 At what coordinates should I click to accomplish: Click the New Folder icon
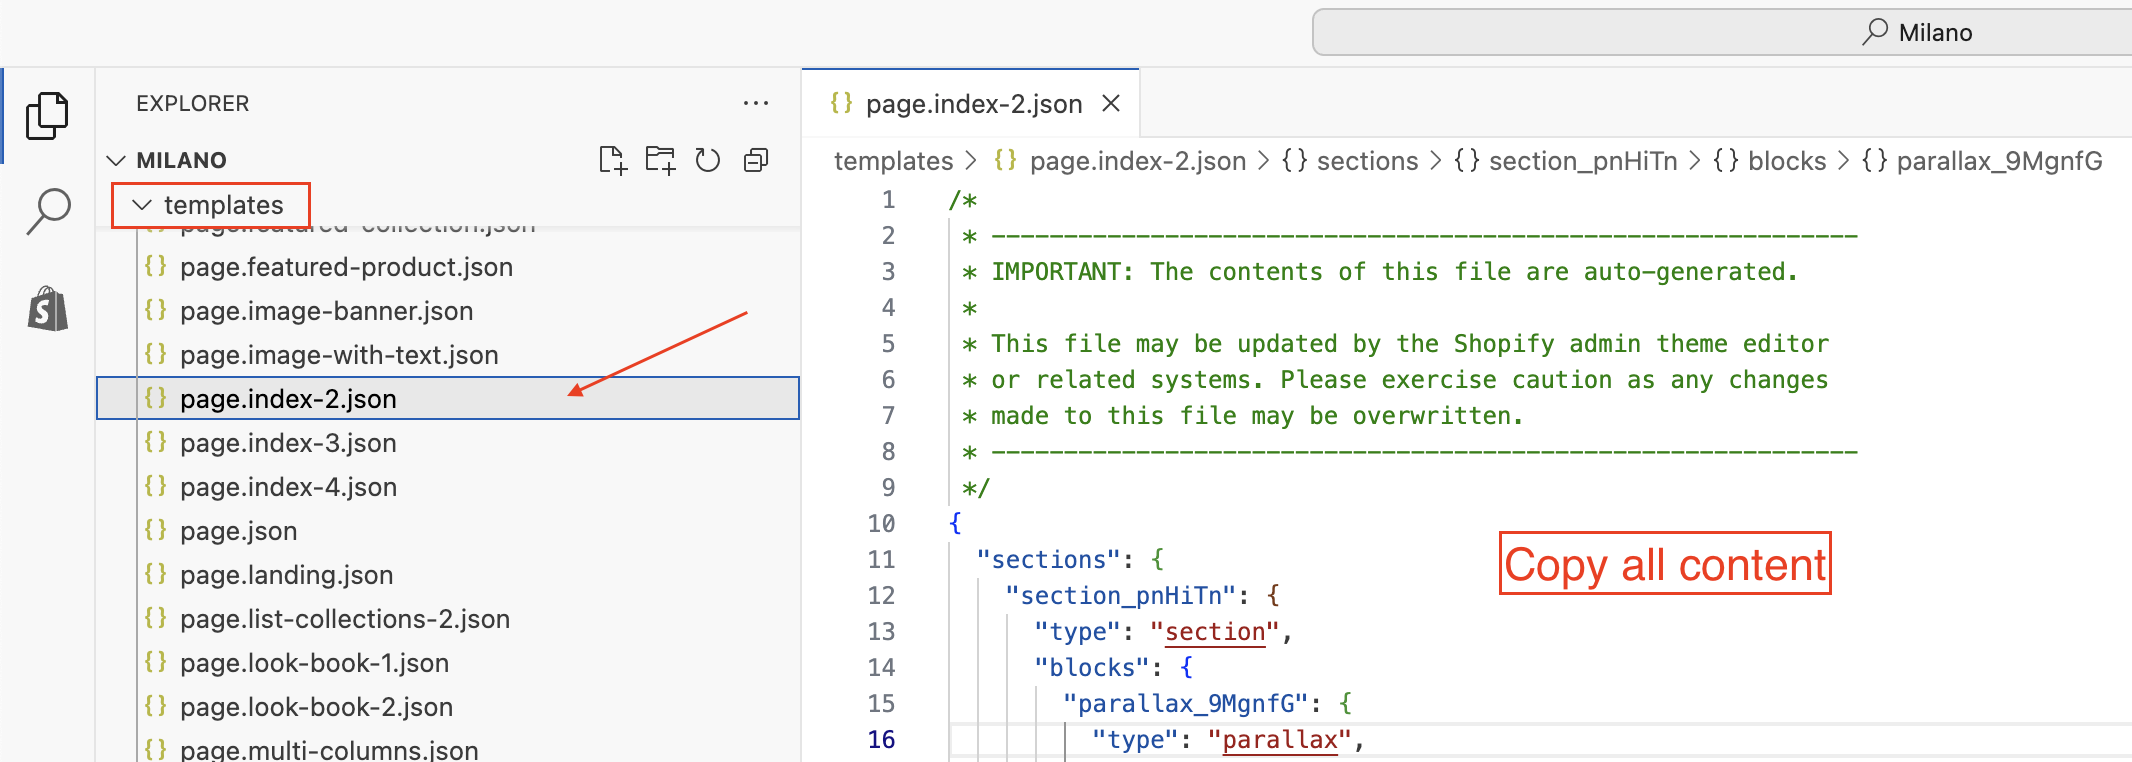pos(660,160)
